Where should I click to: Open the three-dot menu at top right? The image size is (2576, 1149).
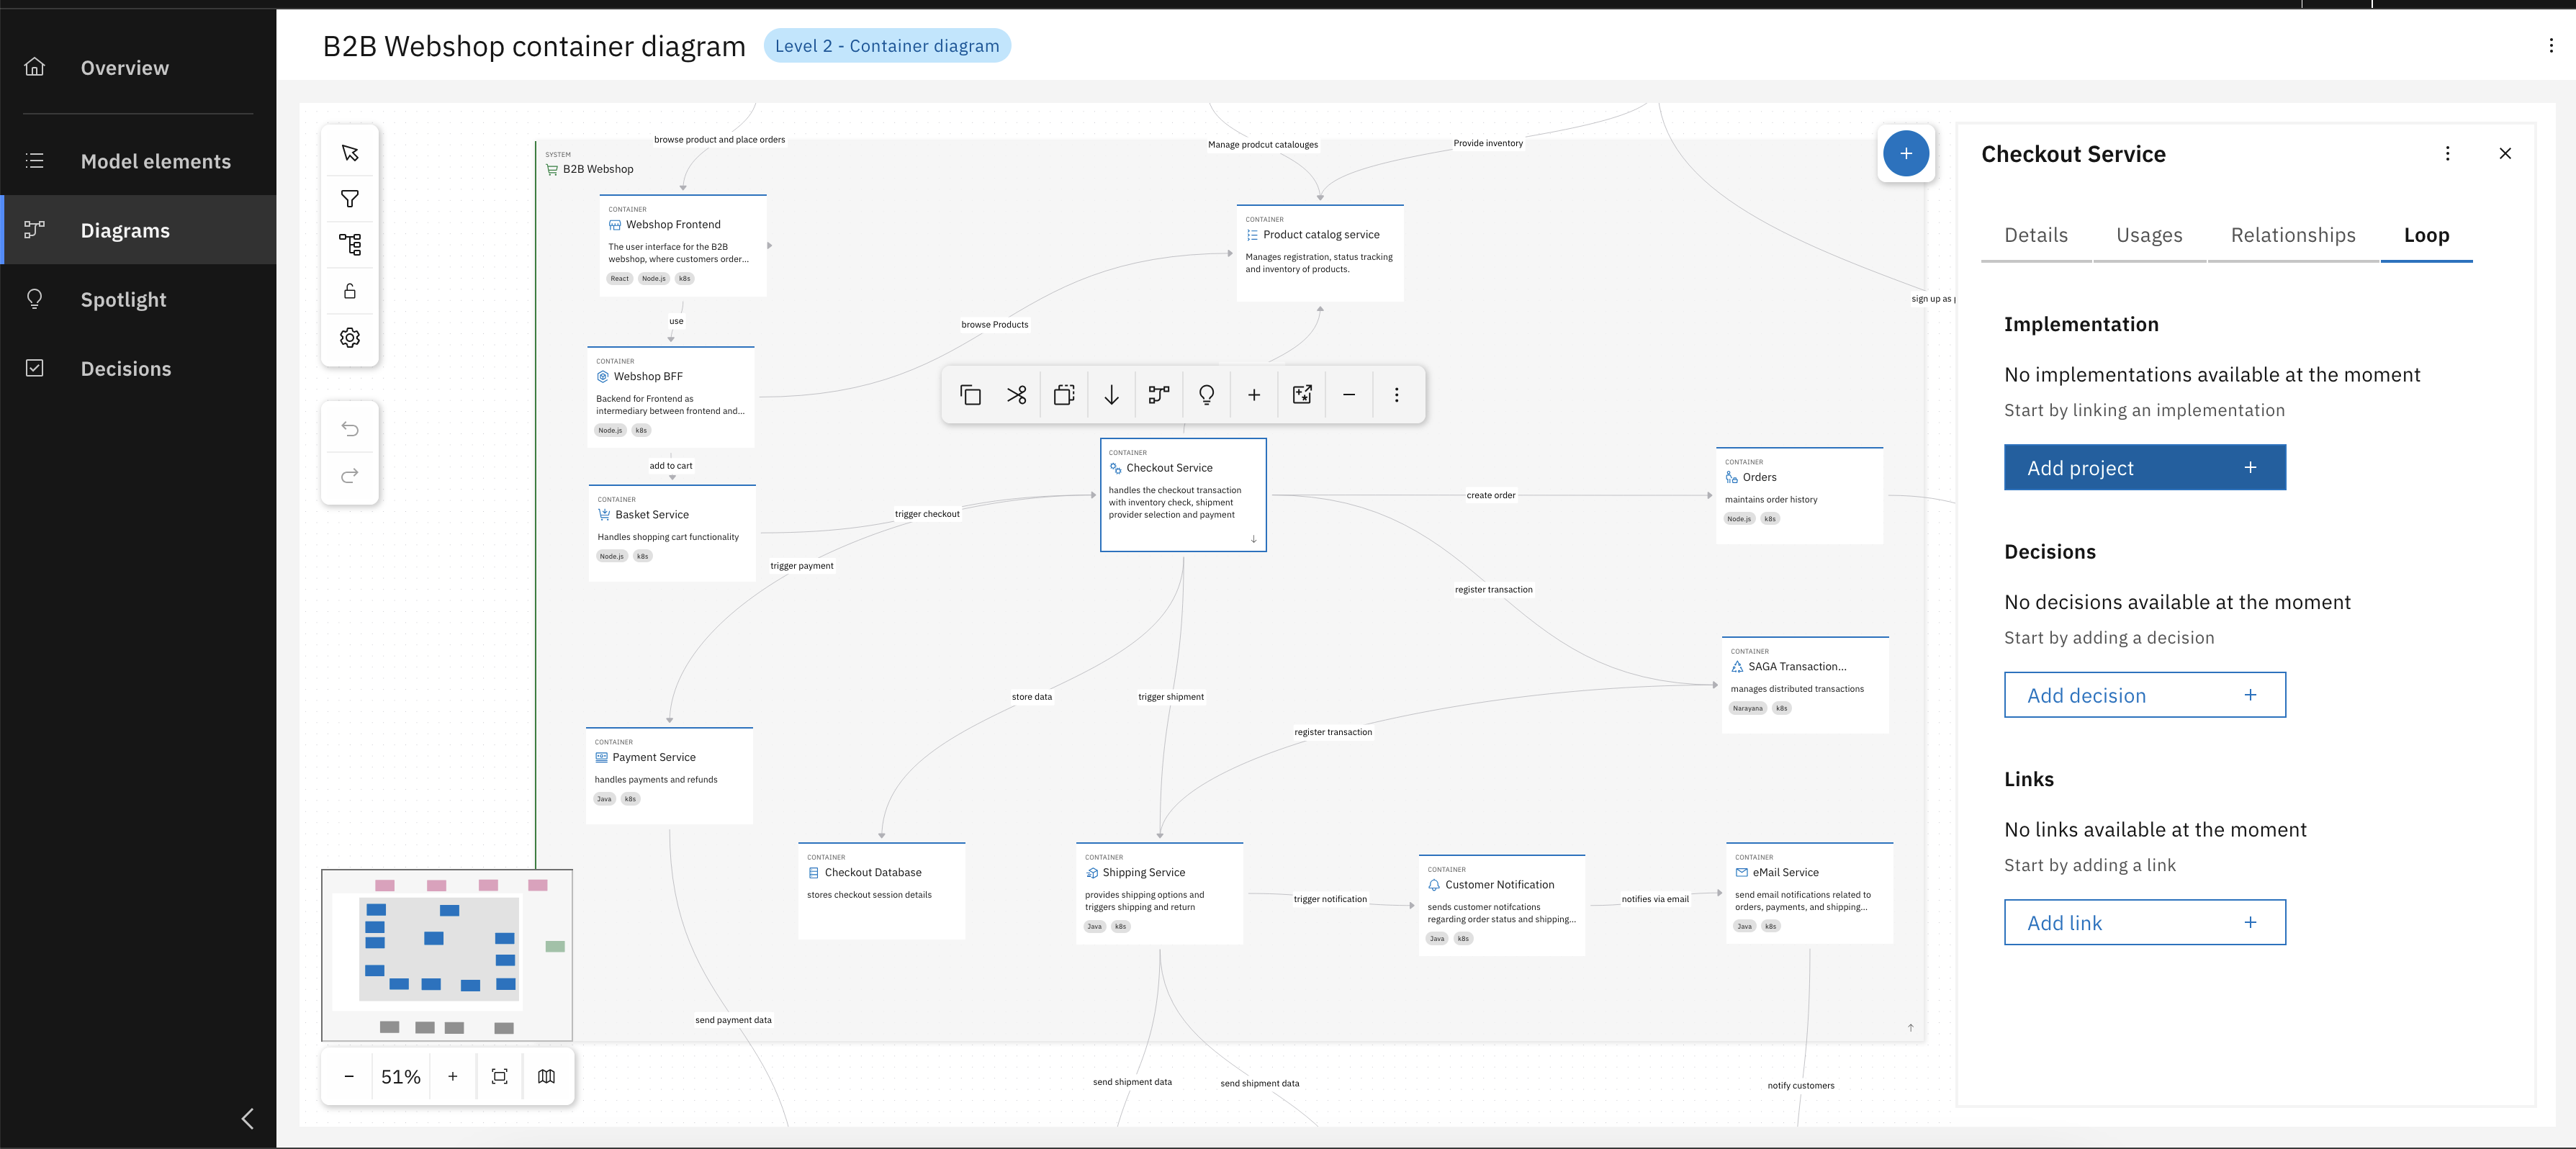[2551, 45]
